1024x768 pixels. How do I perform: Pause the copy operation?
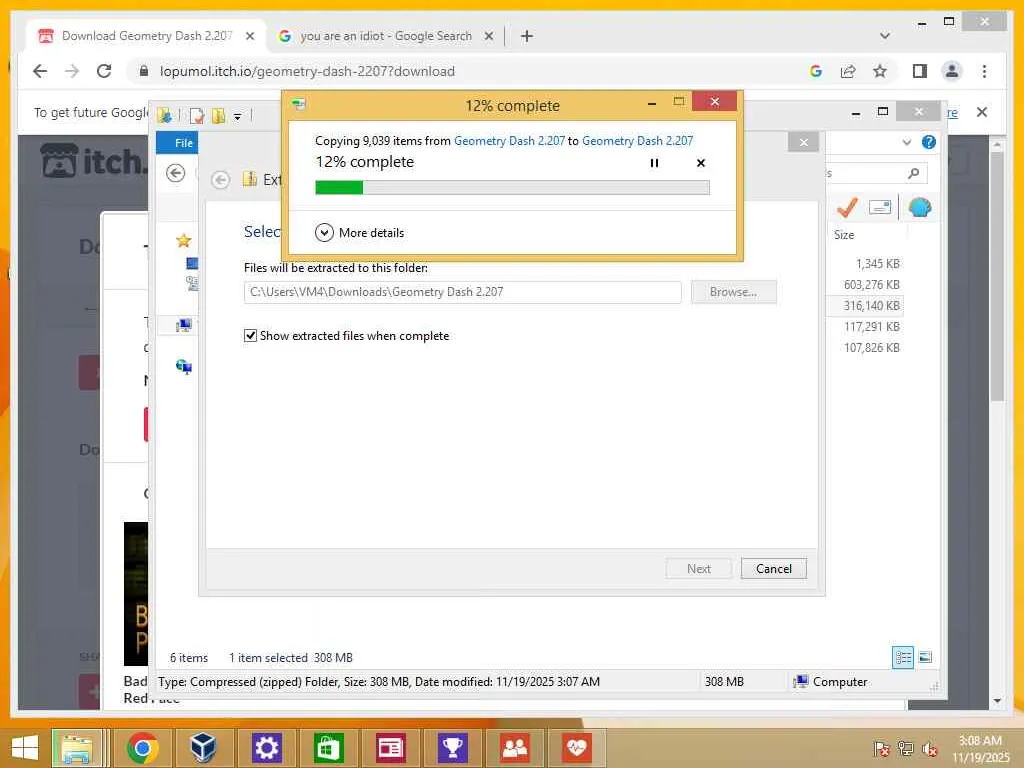click(654, 163)
